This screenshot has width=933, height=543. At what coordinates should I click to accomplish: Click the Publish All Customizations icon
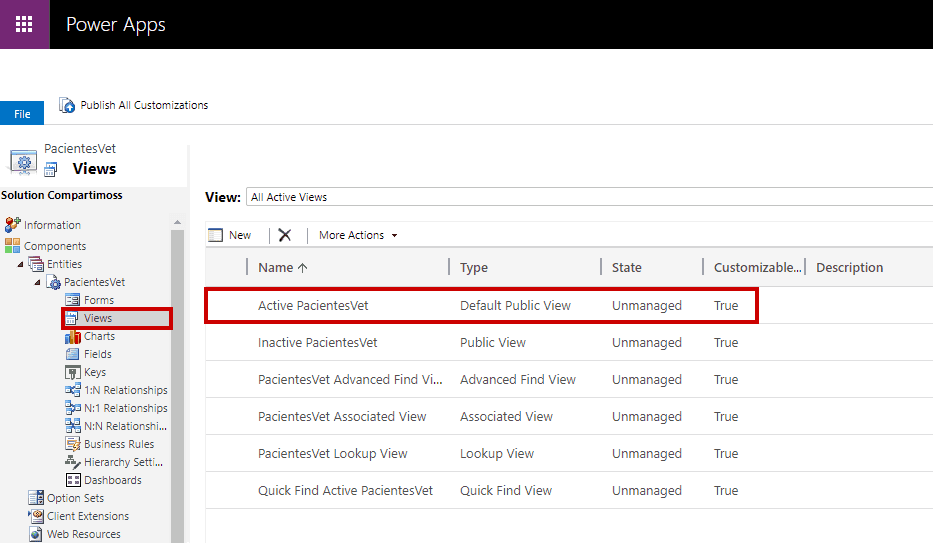pyautogui.click(x=67, y=105)
